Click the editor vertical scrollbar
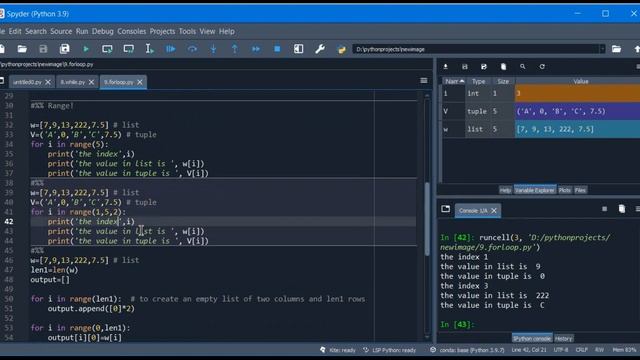 coord(427,218)
